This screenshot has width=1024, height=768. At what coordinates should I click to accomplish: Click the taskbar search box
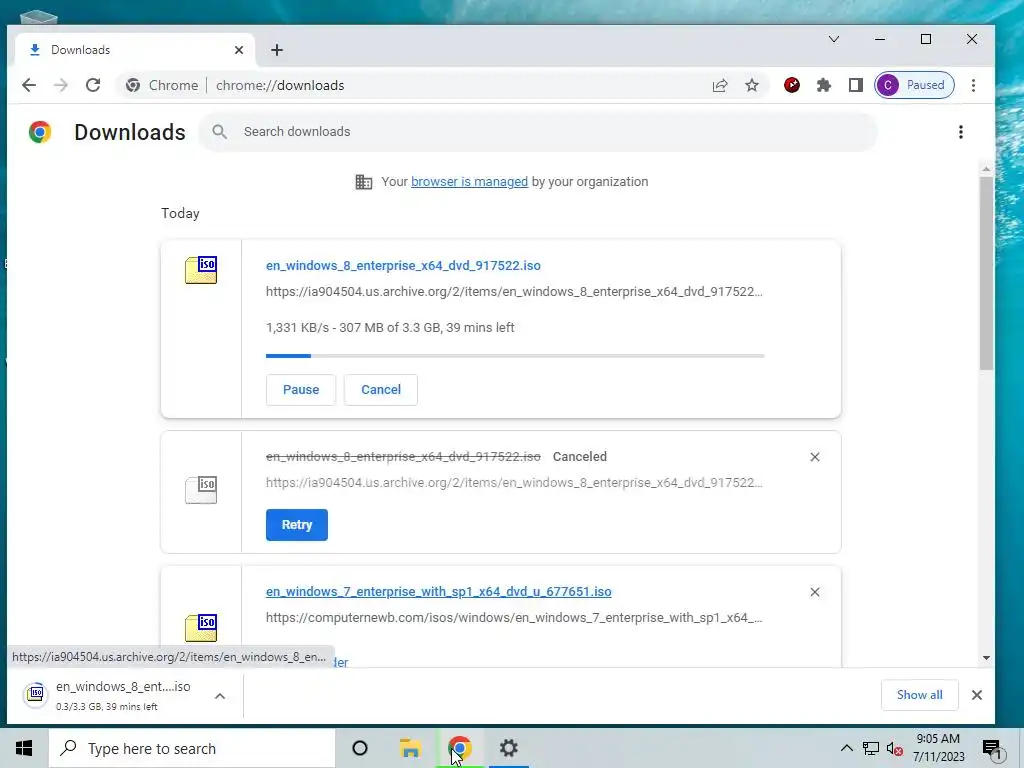(x=192, y=748)
